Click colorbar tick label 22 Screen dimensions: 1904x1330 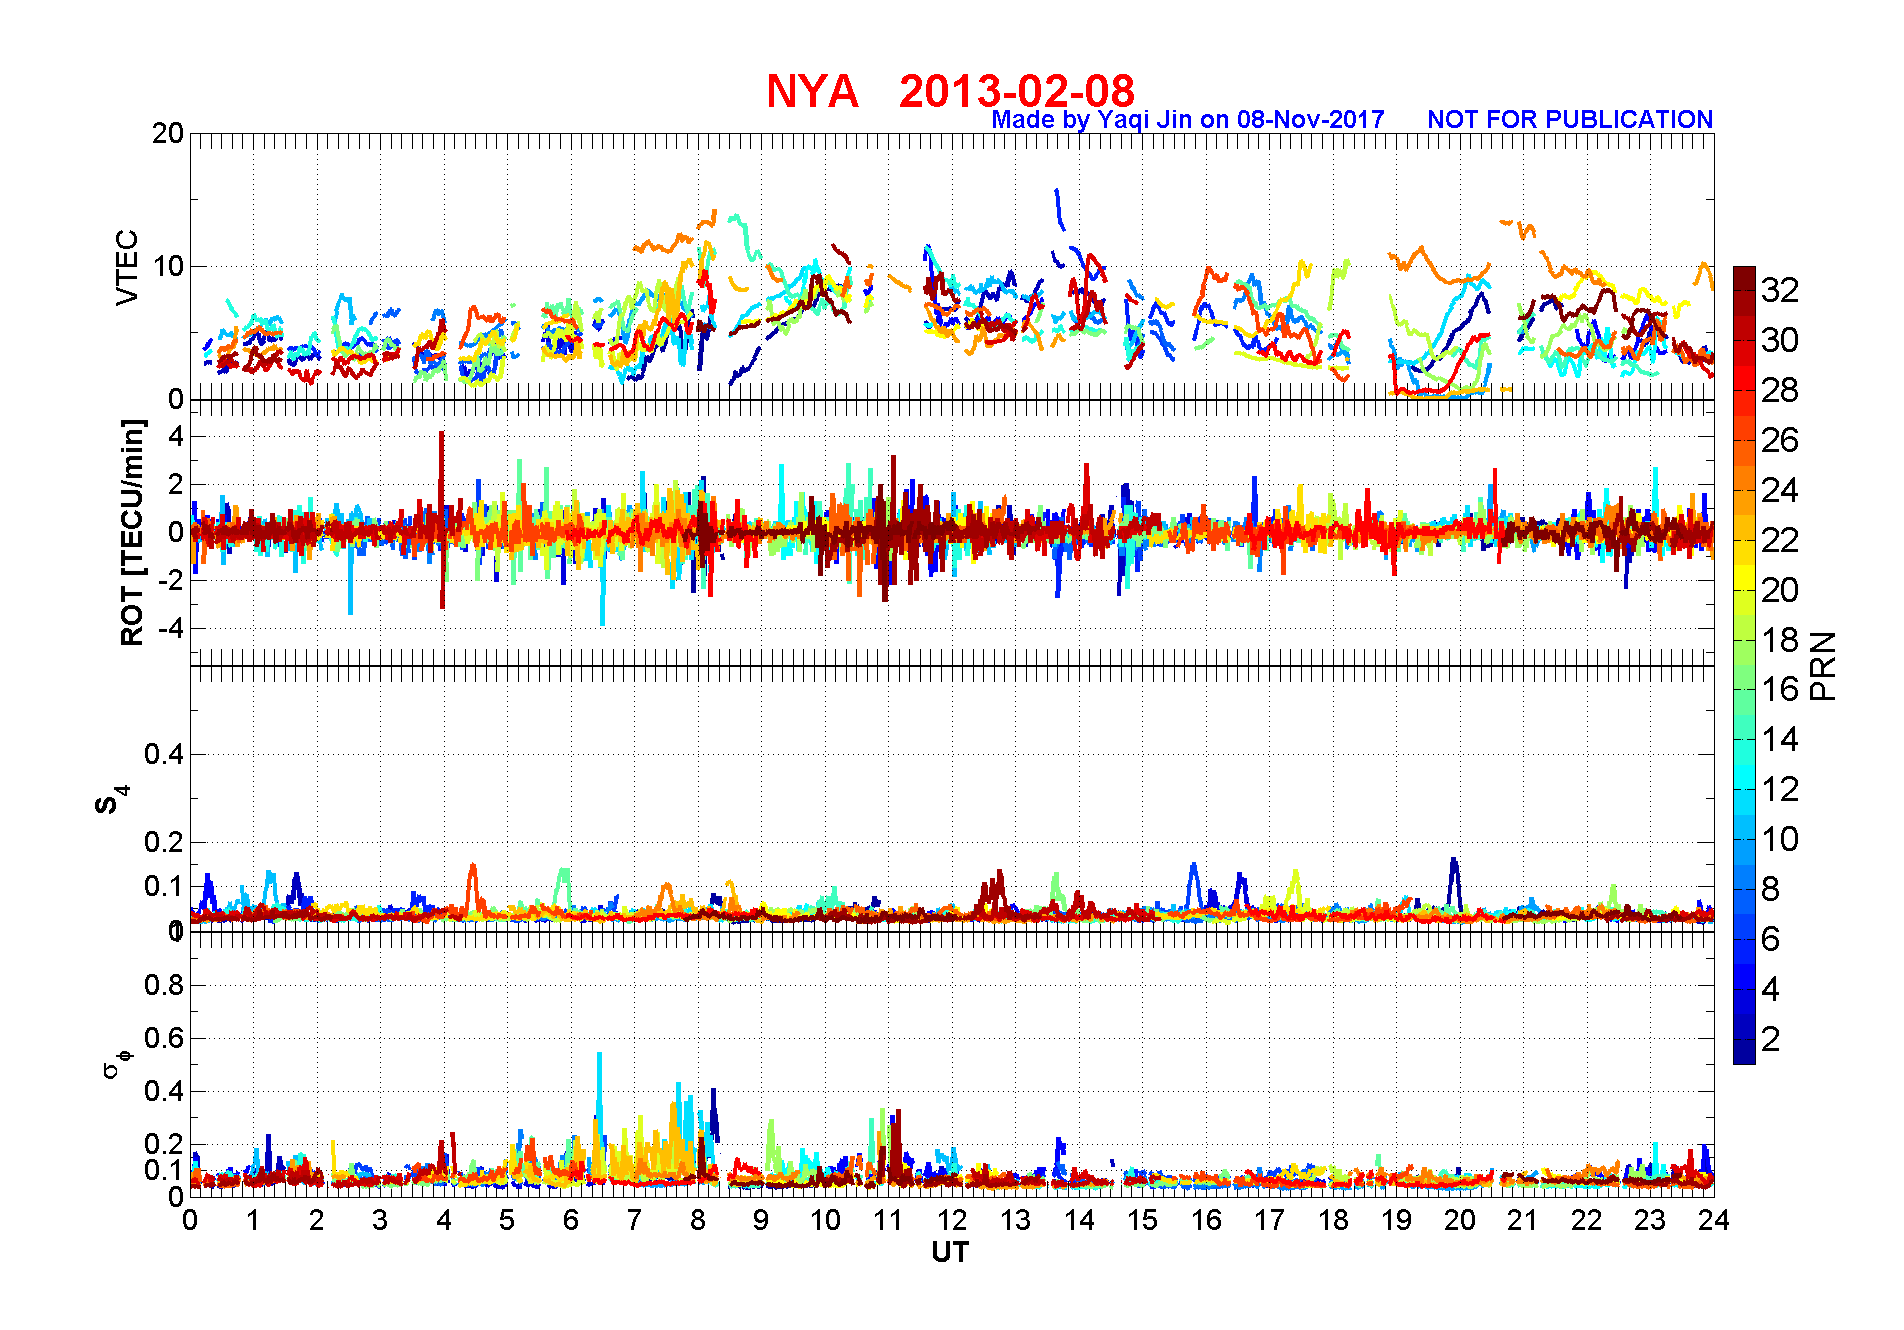(1780, 540)
